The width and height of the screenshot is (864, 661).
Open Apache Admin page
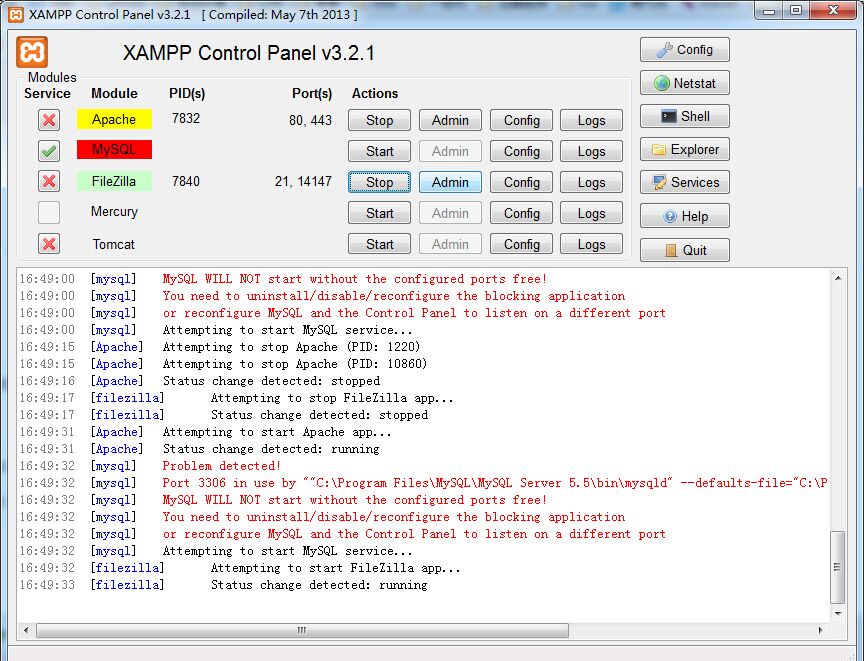tap(450, 120)
